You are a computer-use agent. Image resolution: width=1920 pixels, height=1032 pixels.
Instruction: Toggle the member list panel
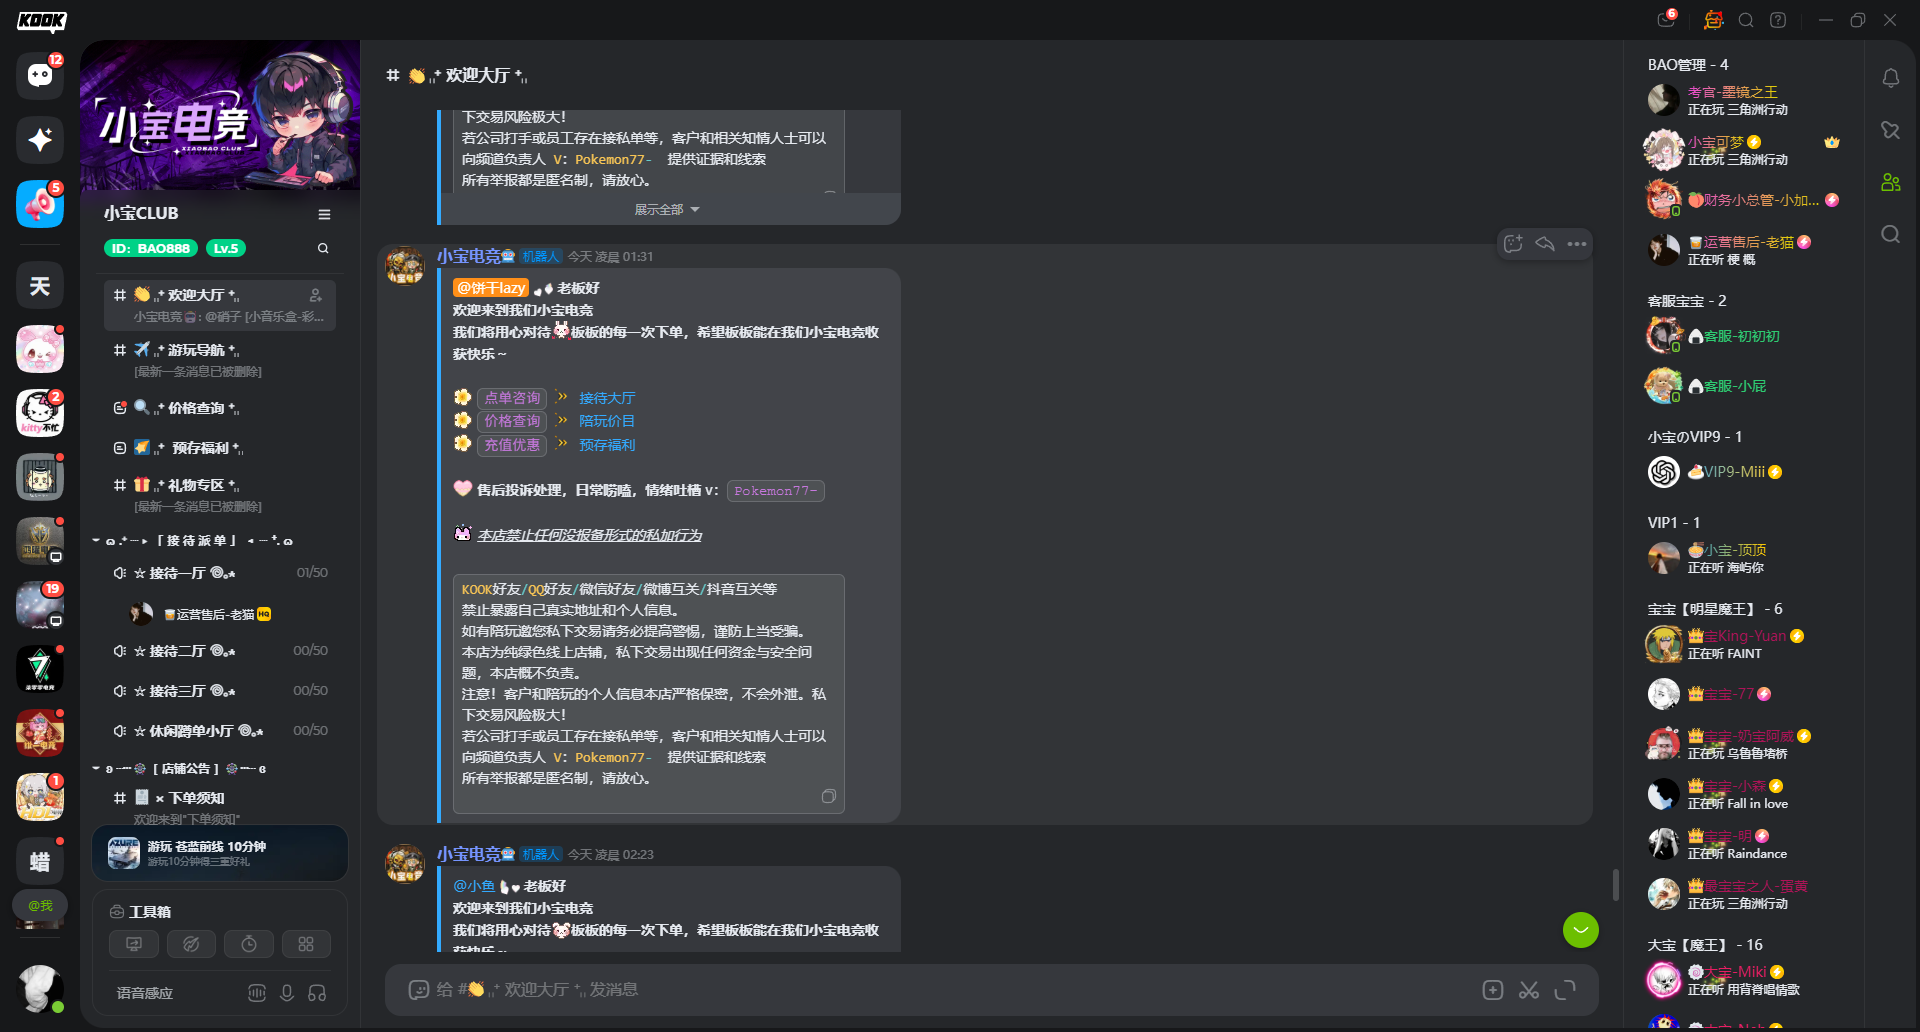[x=1890, y=182]
